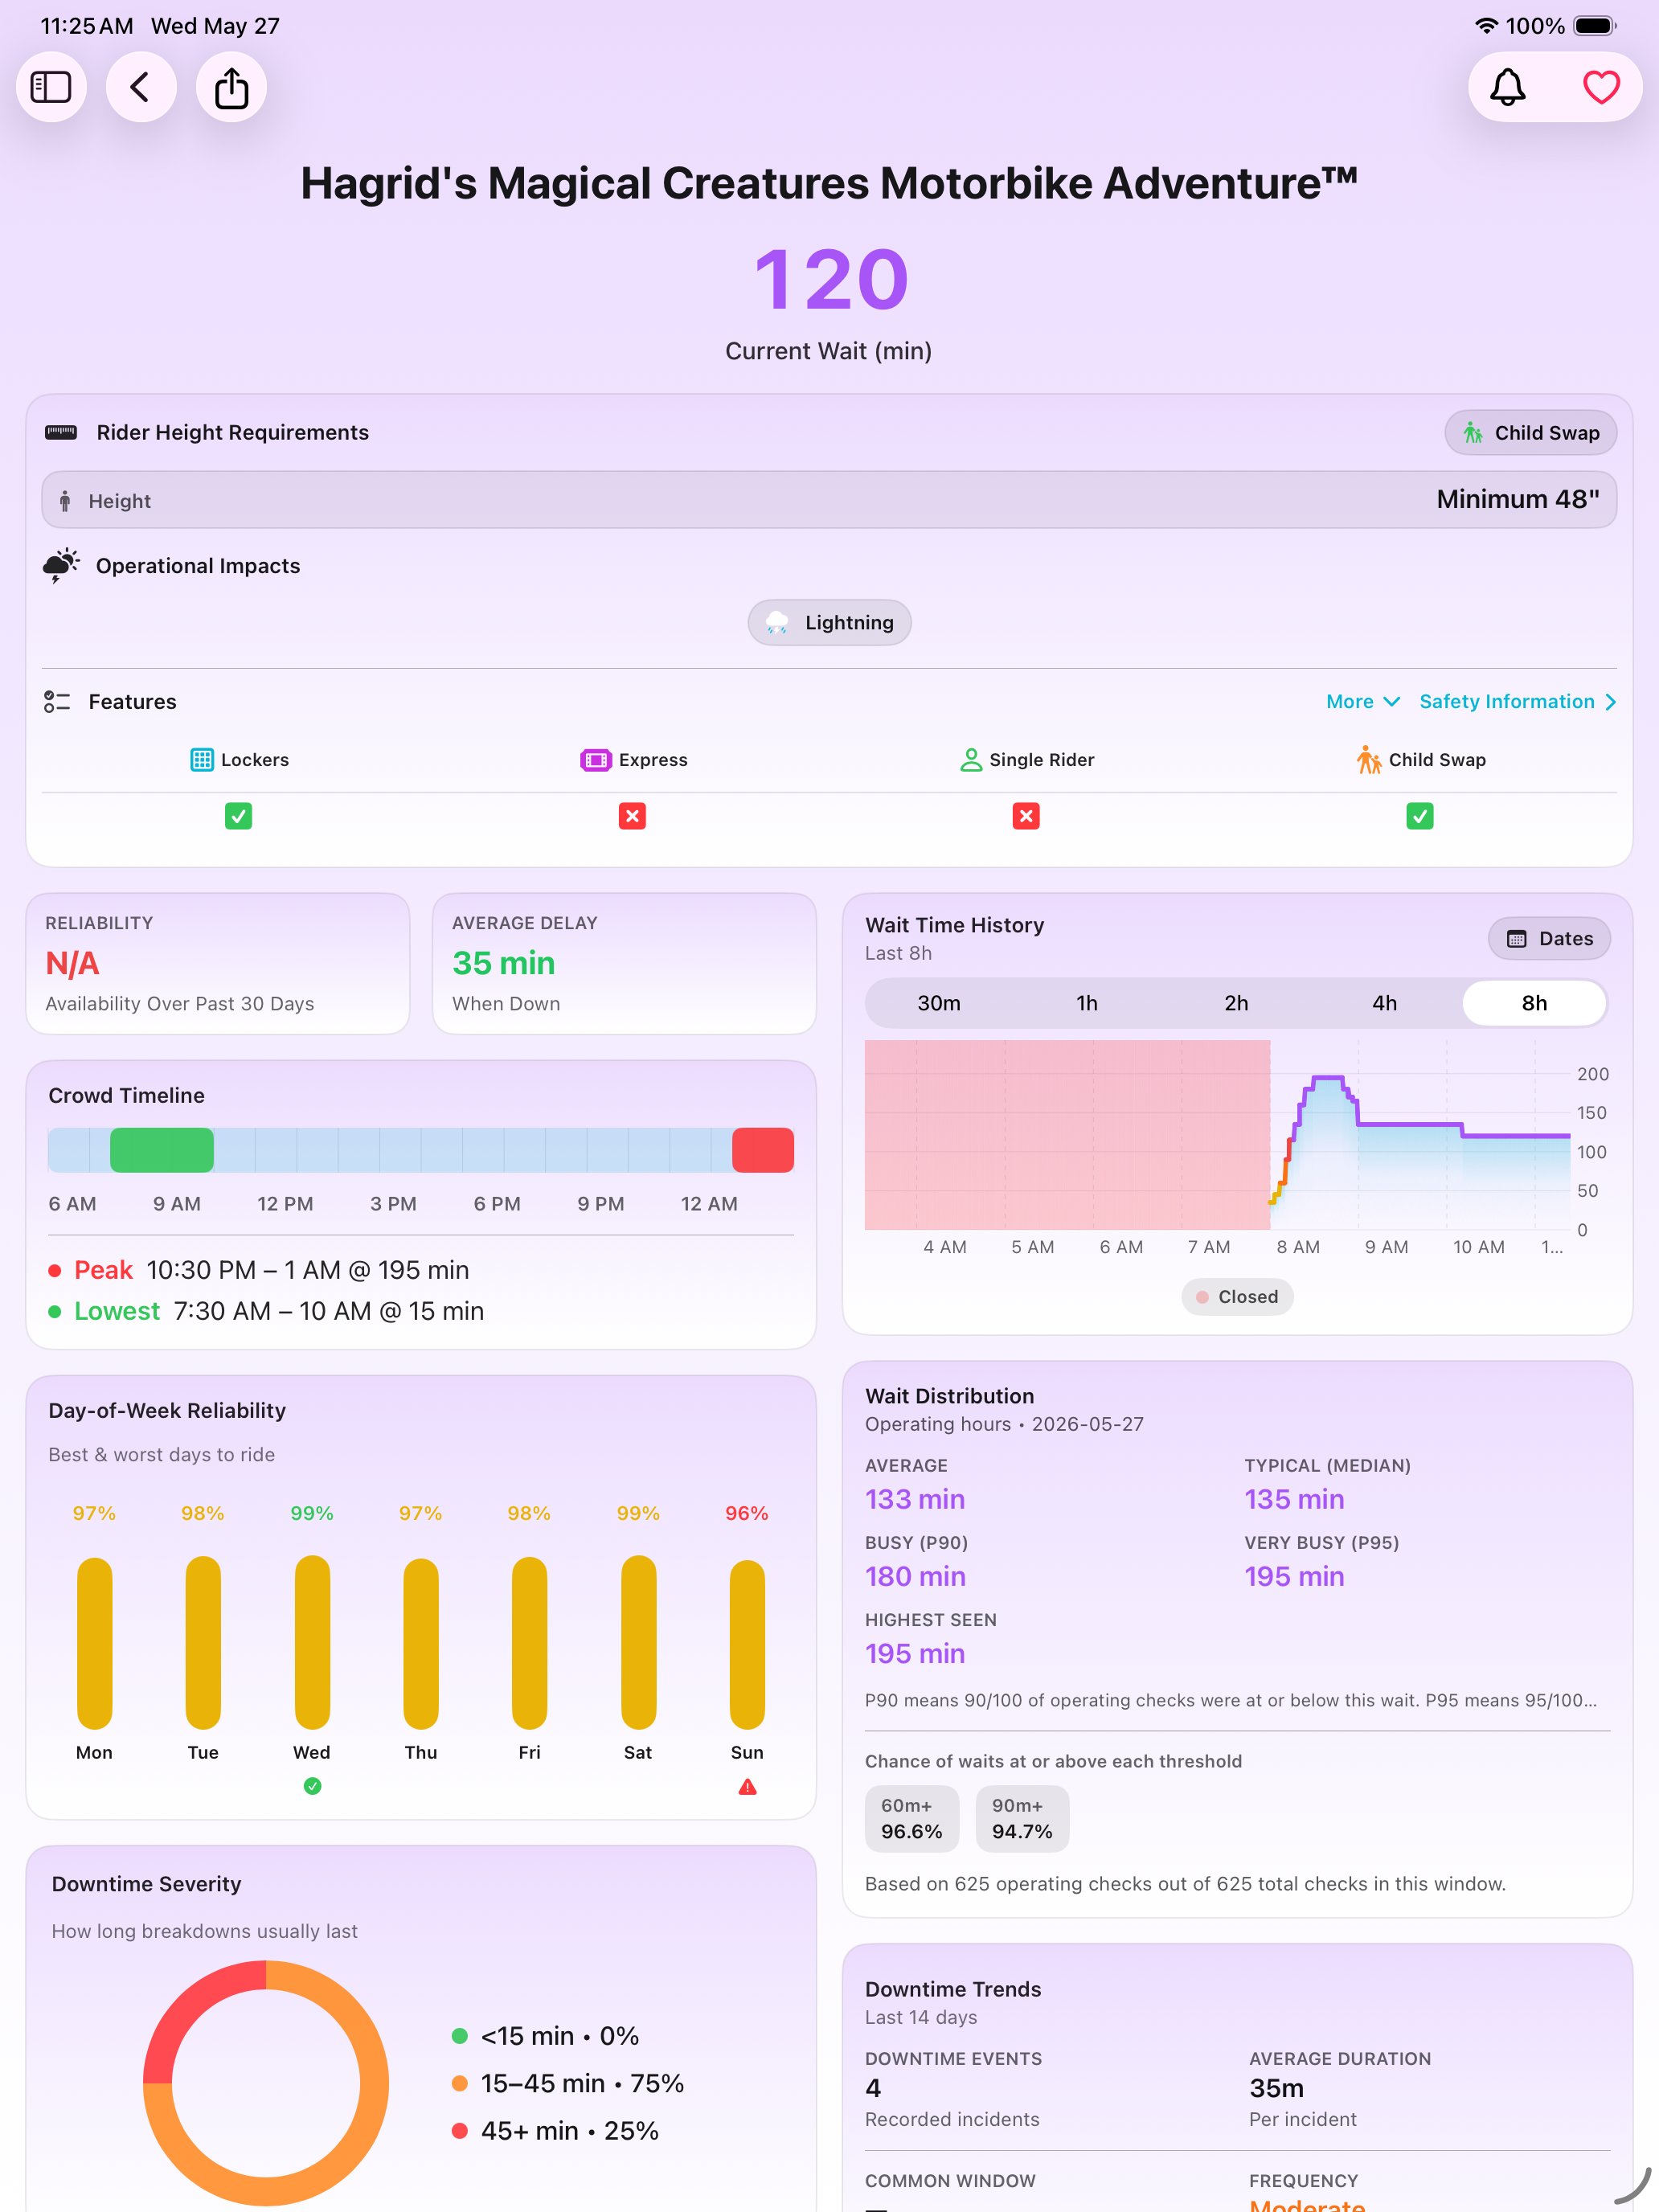Tap the Lightning impact chip
The image size is (1659, 2212).
(829, 623)
